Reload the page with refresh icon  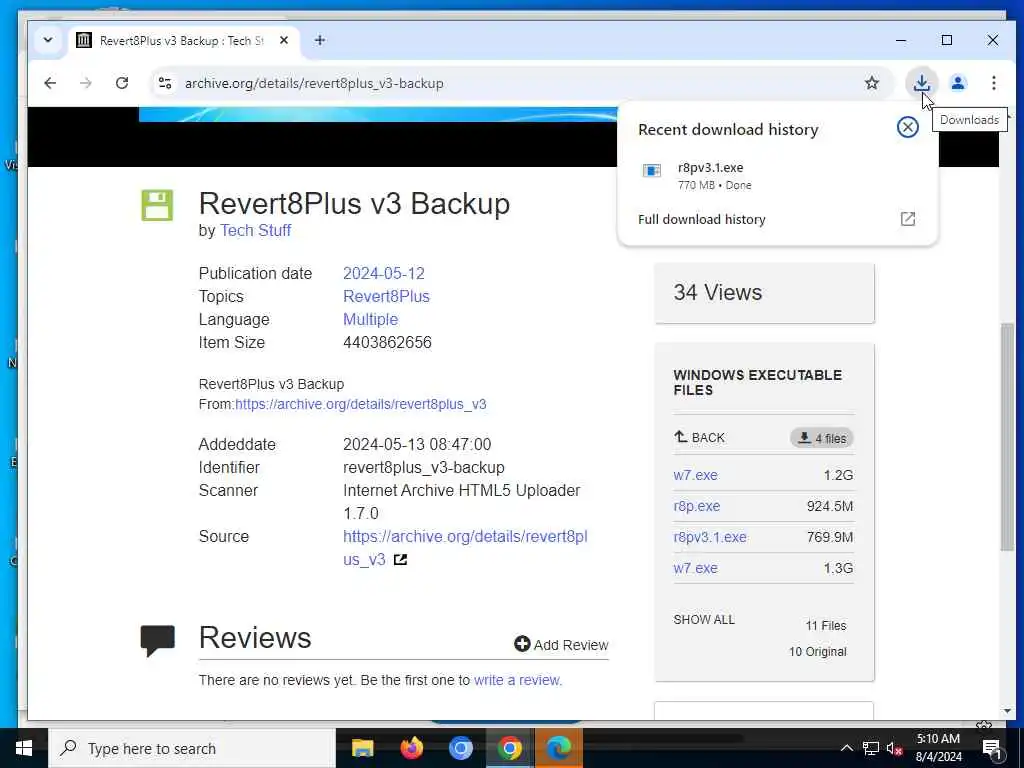[x=122, y=83]
